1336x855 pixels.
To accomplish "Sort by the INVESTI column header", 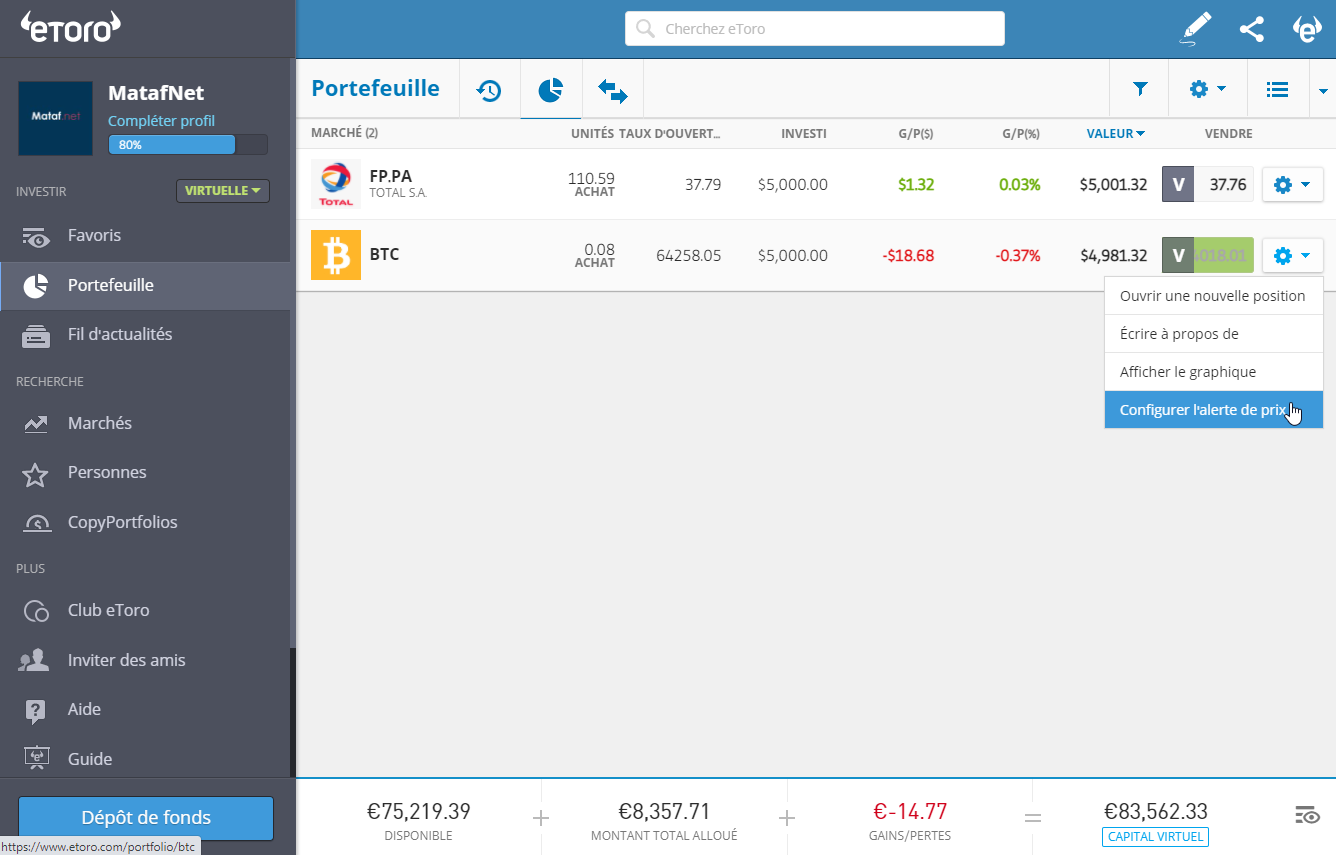I will 804,134.
